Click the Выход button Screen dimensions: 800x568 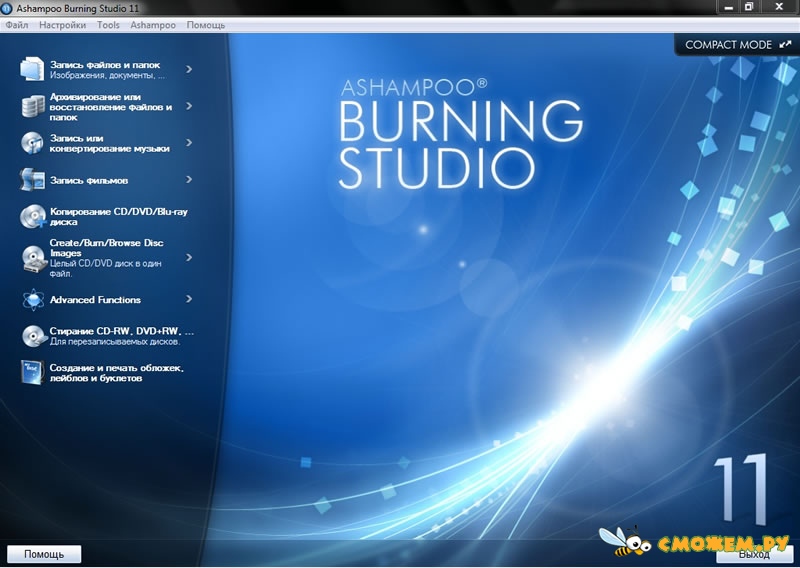[x=754, y=554]
